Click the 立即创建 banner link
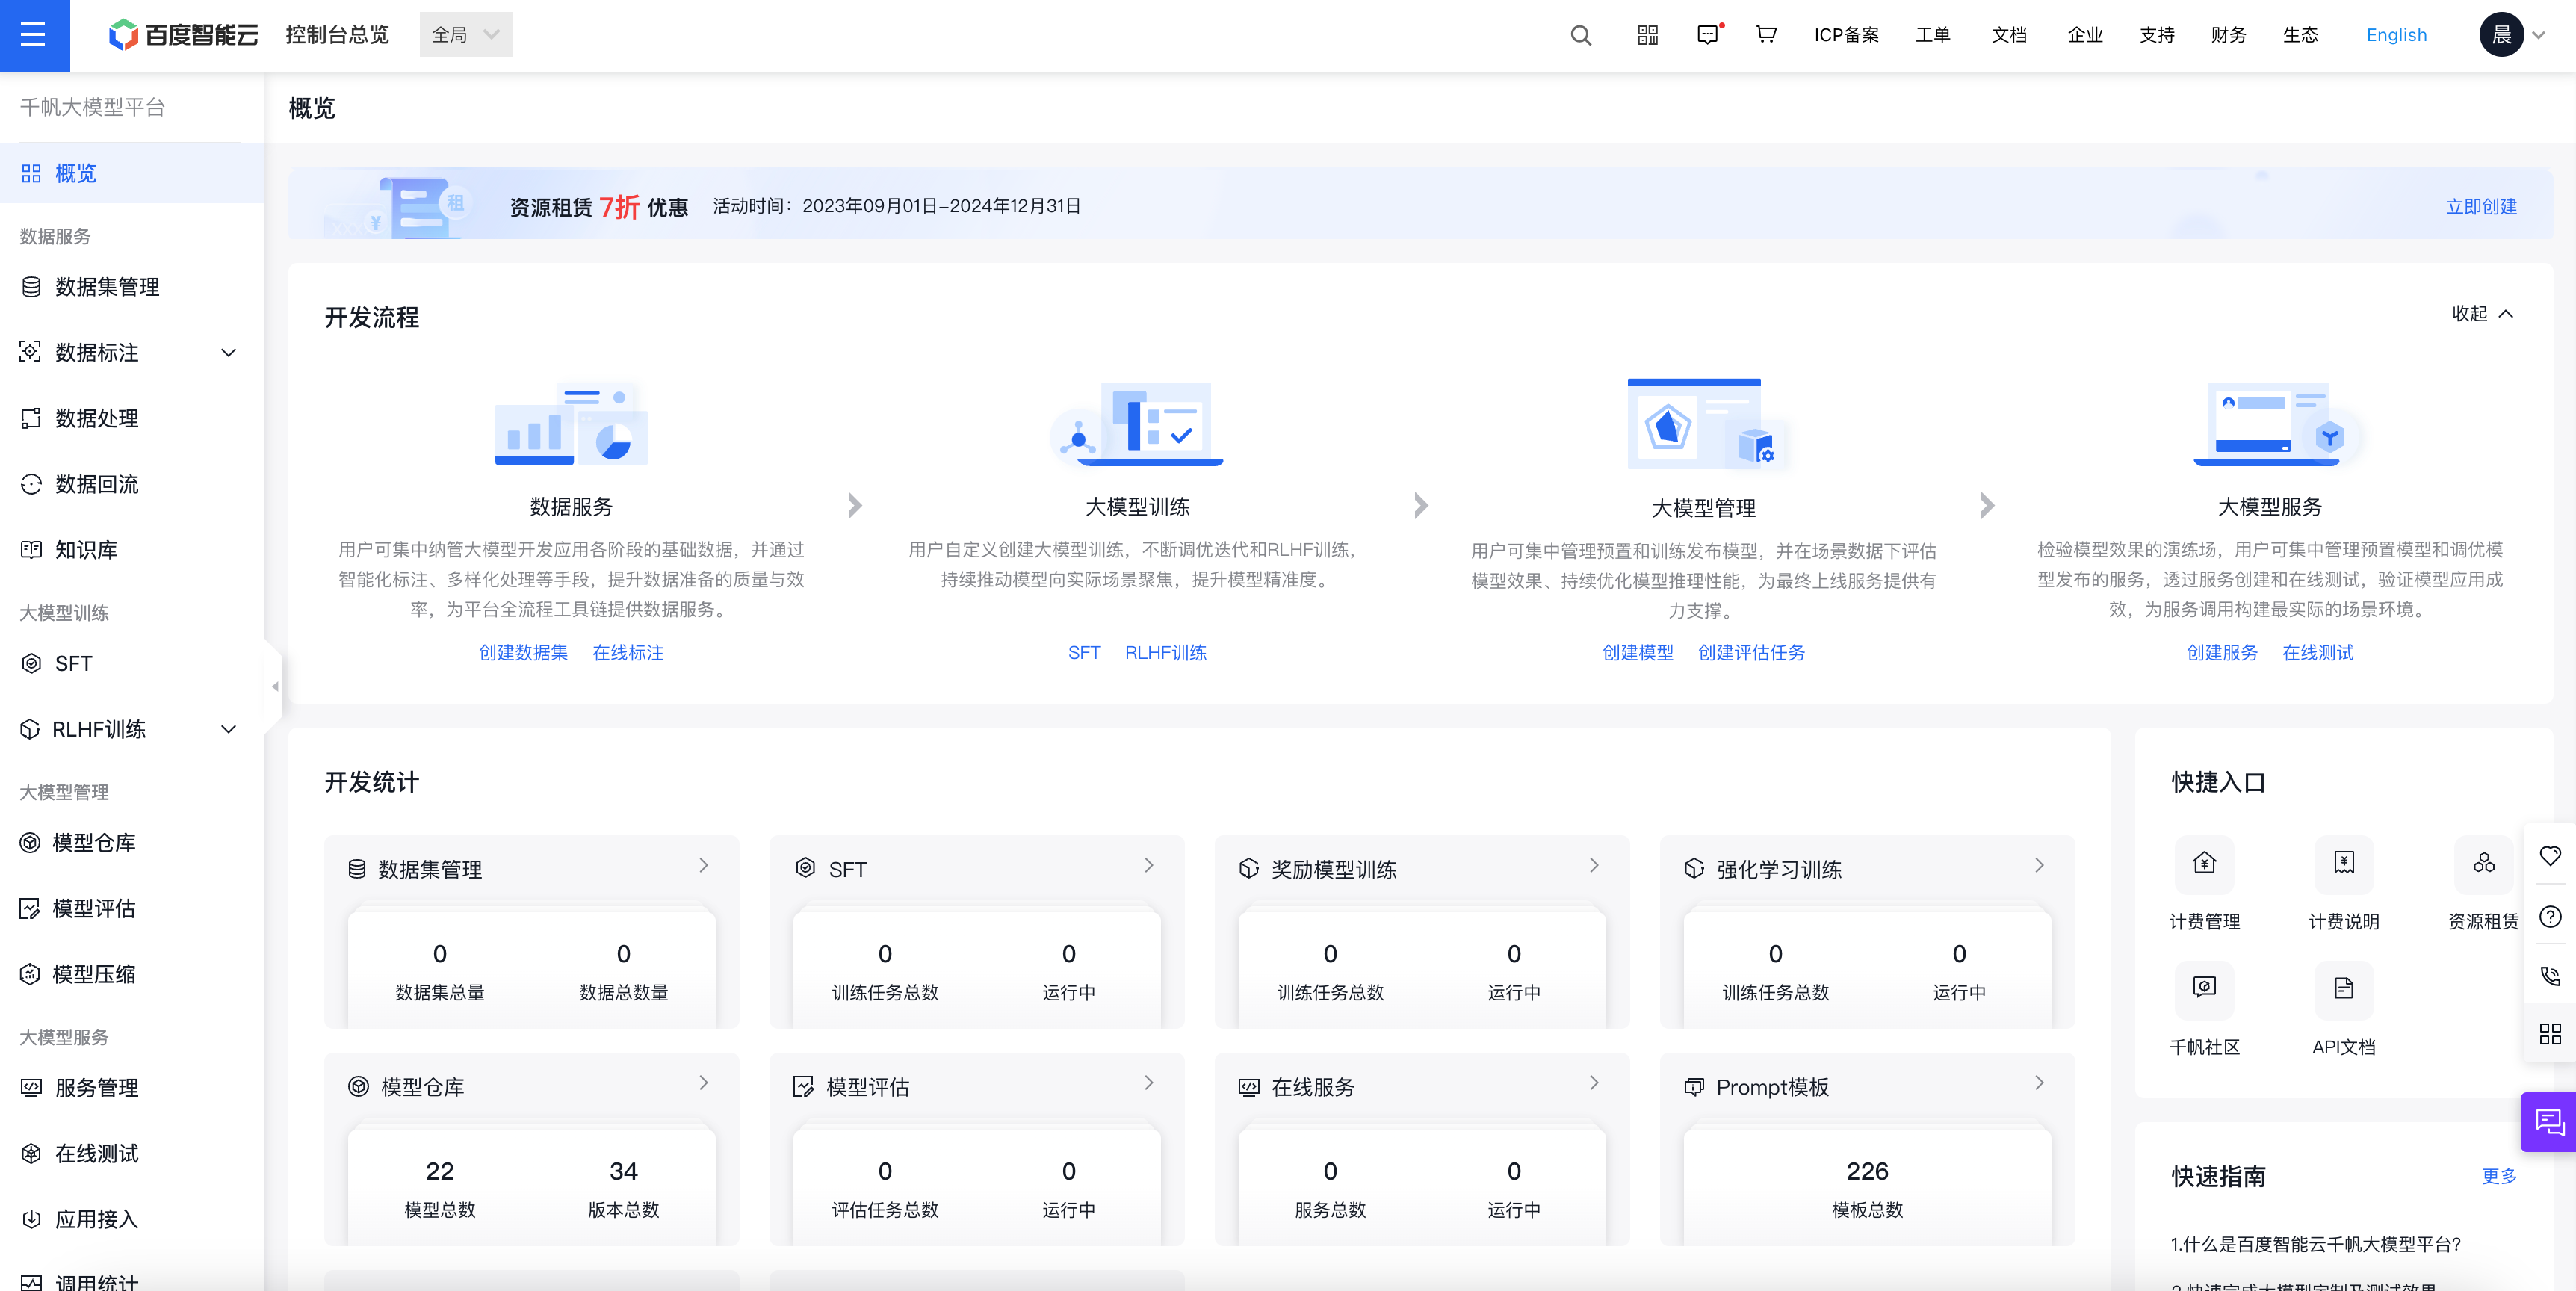Screen dimensions: 2576x1291 coord(2481,207)
